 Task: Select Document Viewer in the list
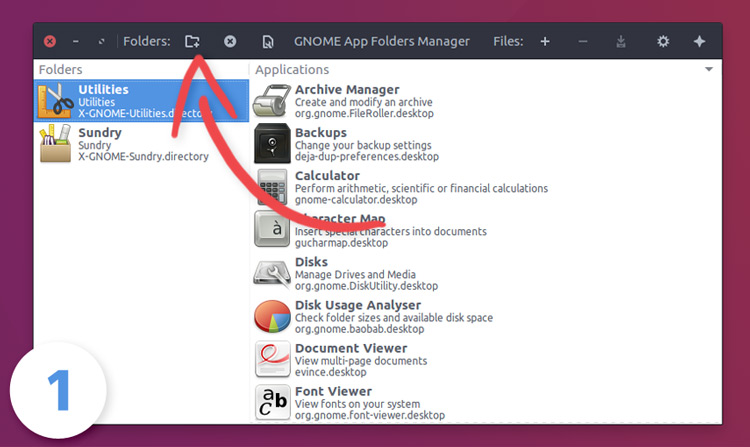pyautogui.click(x=485, y=360)
